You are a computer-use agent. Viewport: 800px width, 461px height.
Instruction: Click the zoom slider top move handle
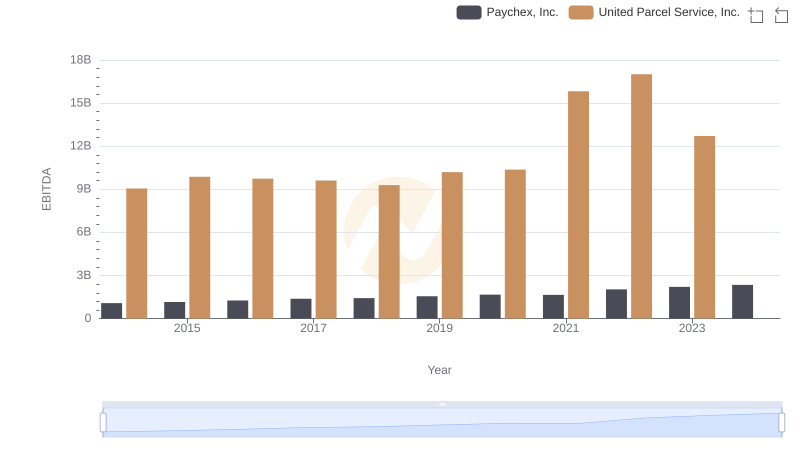click(x=442, y=404)
